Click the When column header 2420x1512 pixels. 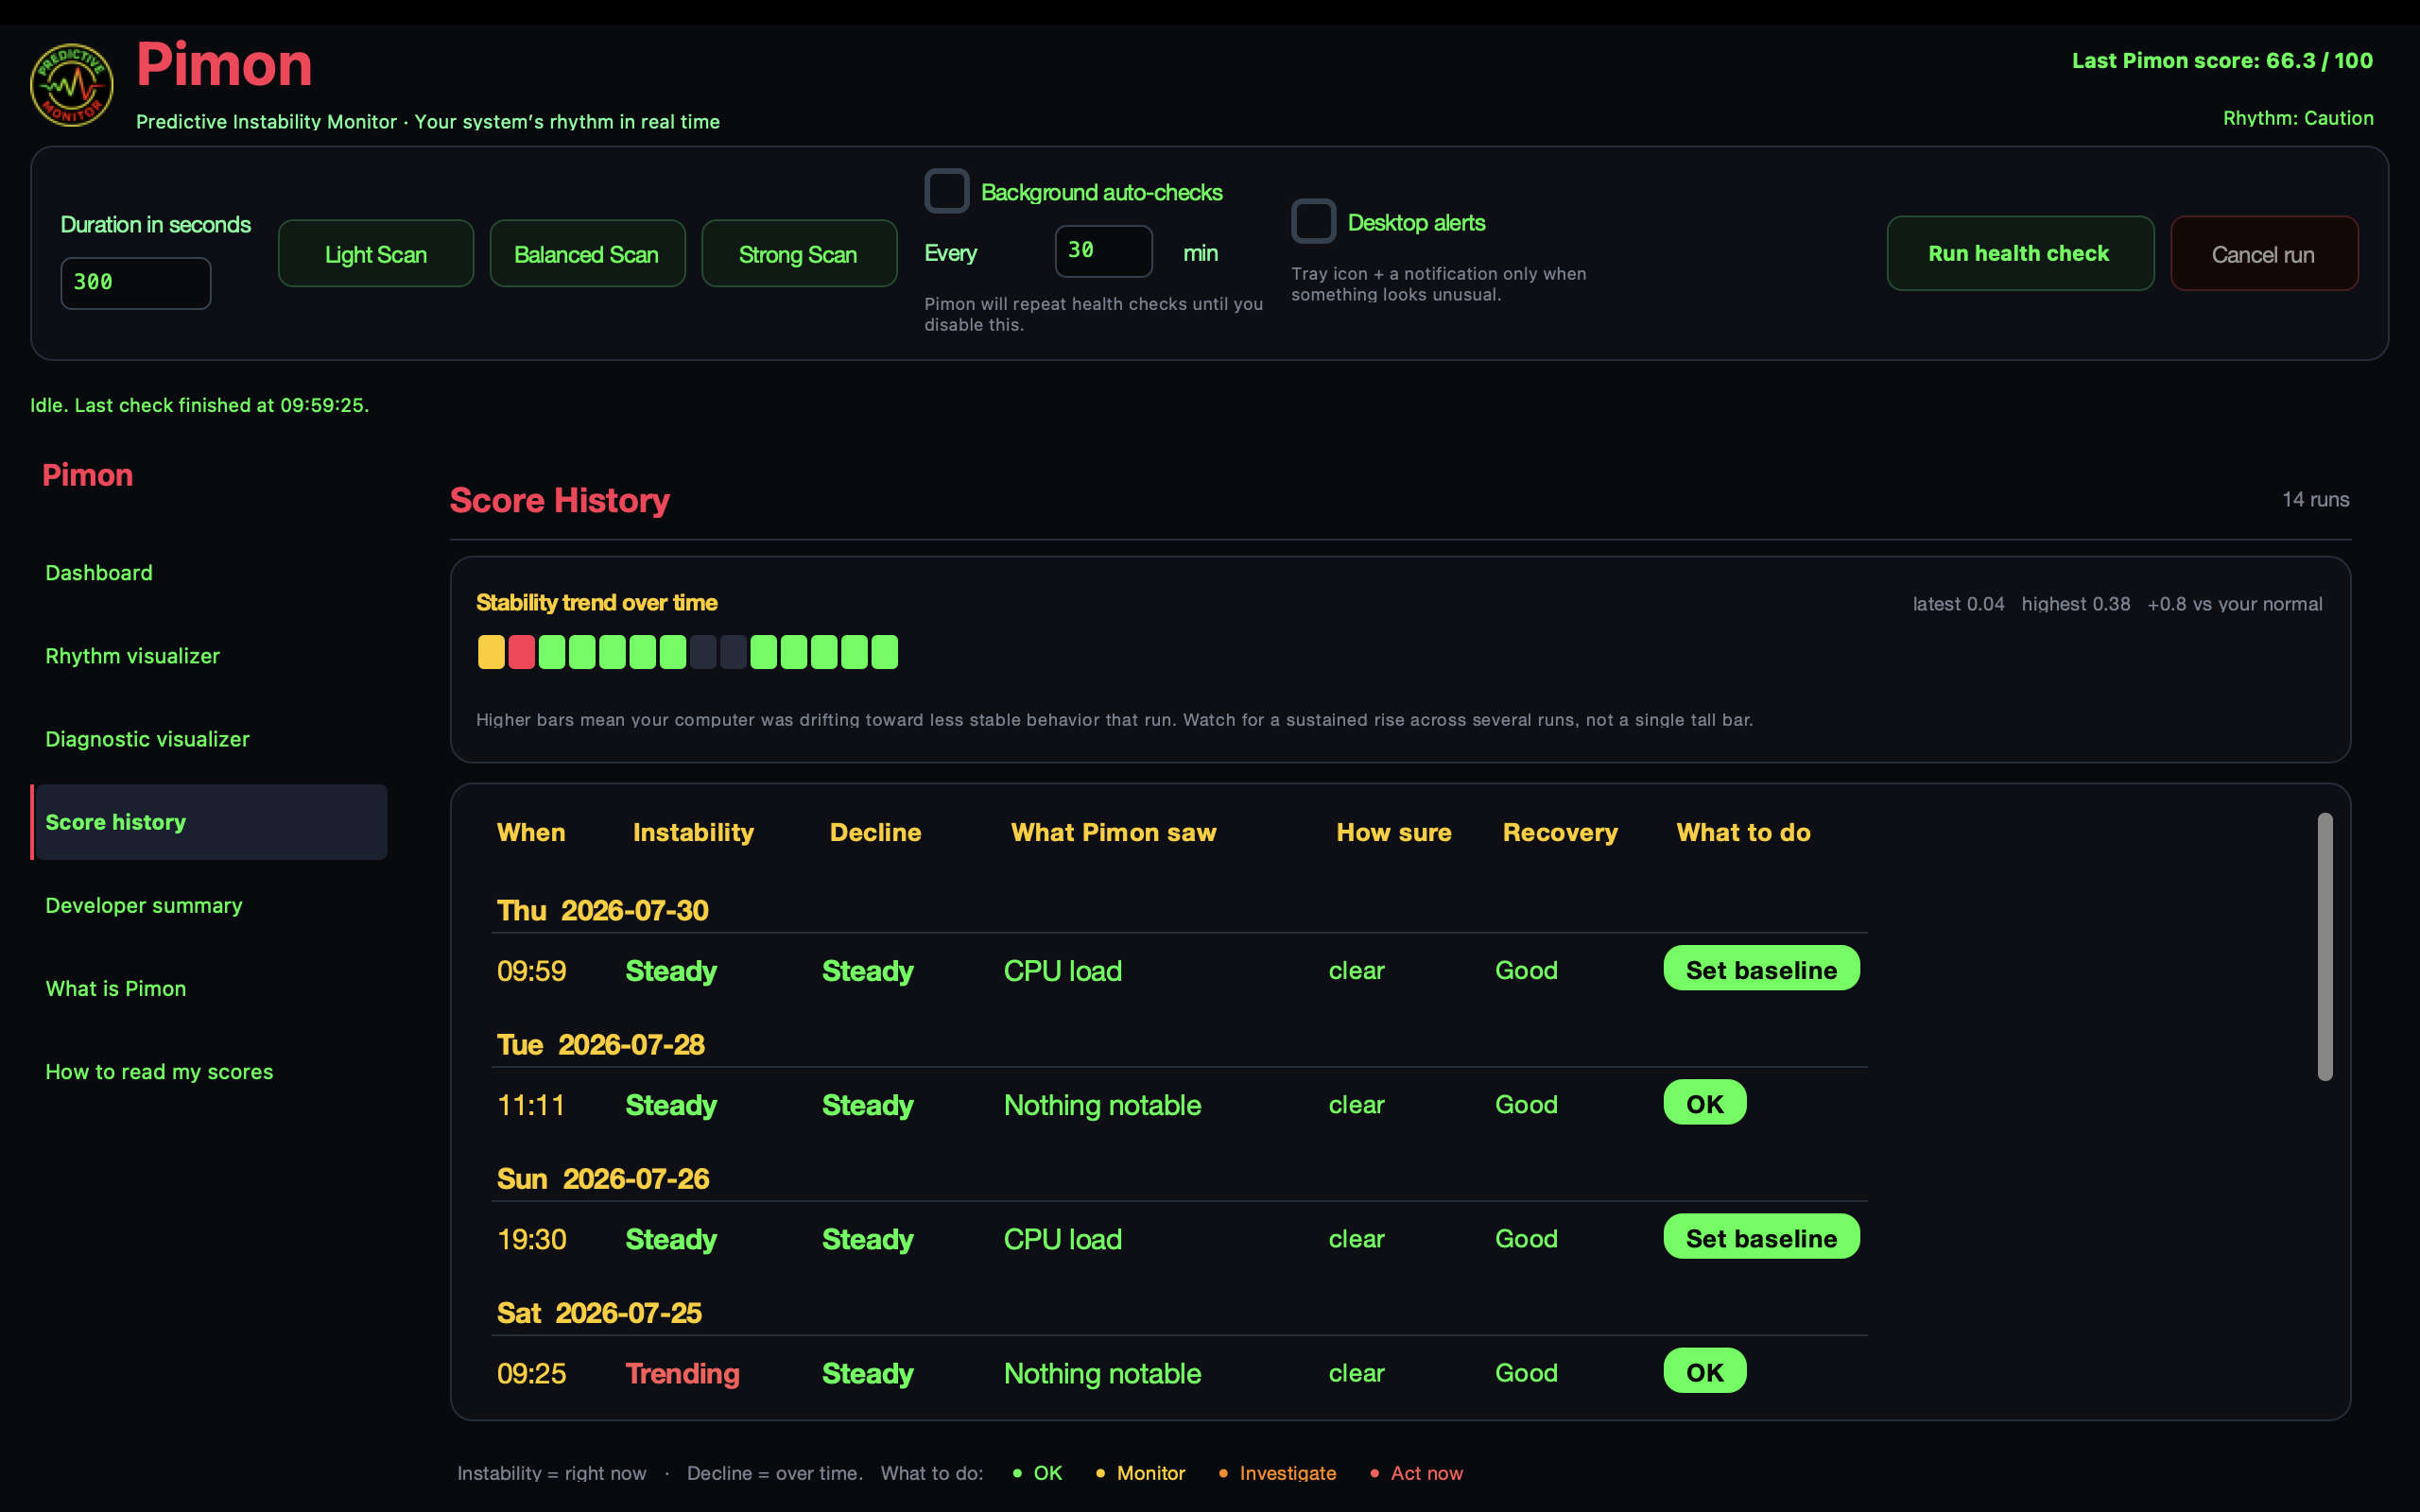[531, 832]
